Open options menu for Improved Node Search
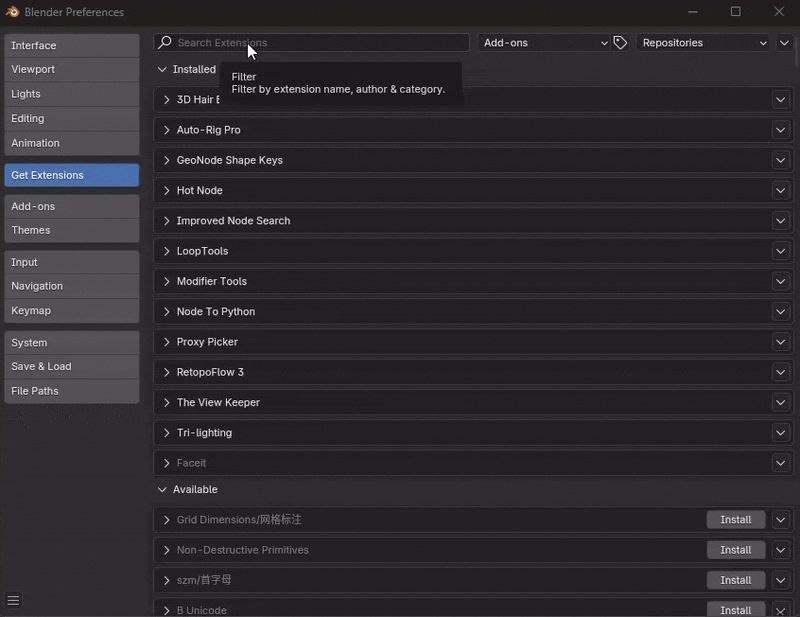Image resolution: width=800 pixels, height=617 pixels. coord(780,220)
